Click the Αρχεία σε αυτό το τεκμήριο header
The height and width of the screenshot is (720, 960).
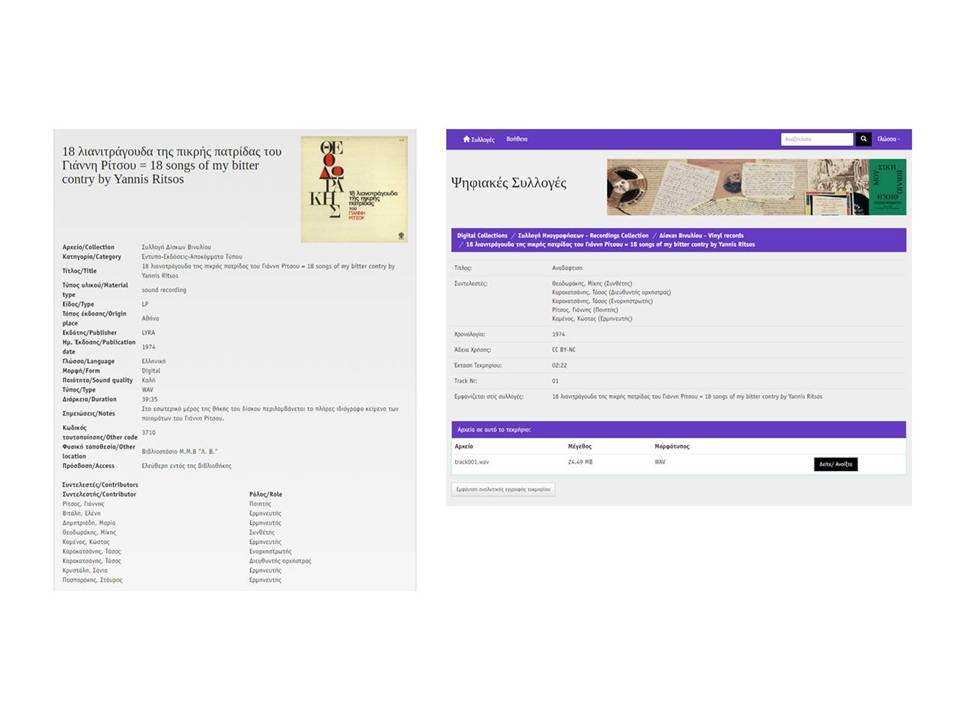click(x=678, y=430)
